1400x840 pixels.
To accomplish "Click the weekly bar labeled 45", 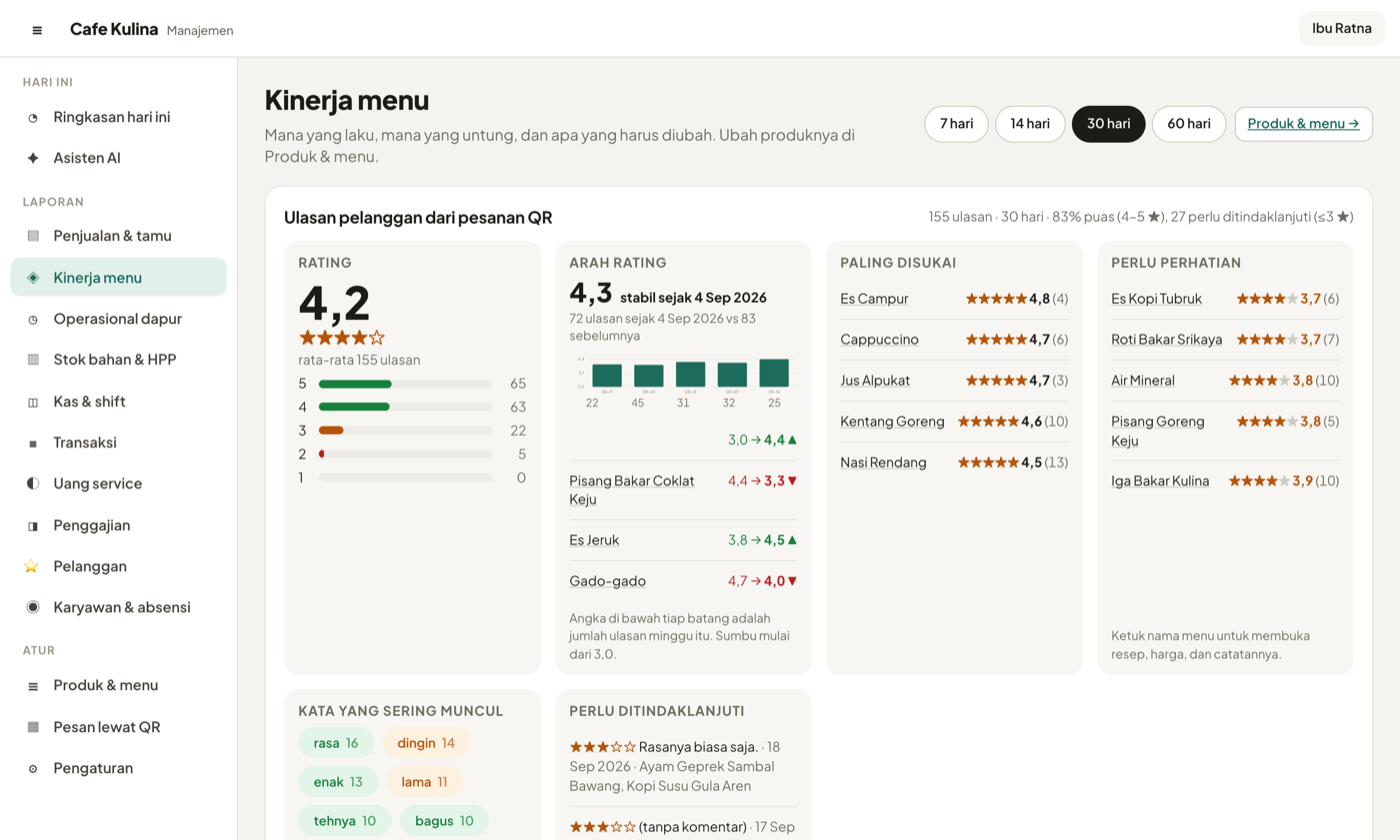I will [649, 376].
